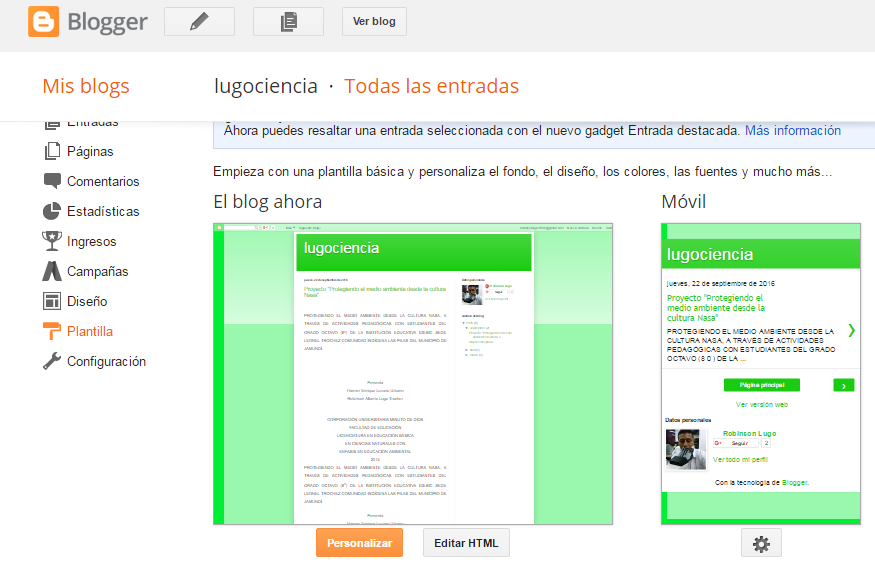Open Diseño menu item
The height and width of the screenshot is (569, 875).
tap(87, 302)
